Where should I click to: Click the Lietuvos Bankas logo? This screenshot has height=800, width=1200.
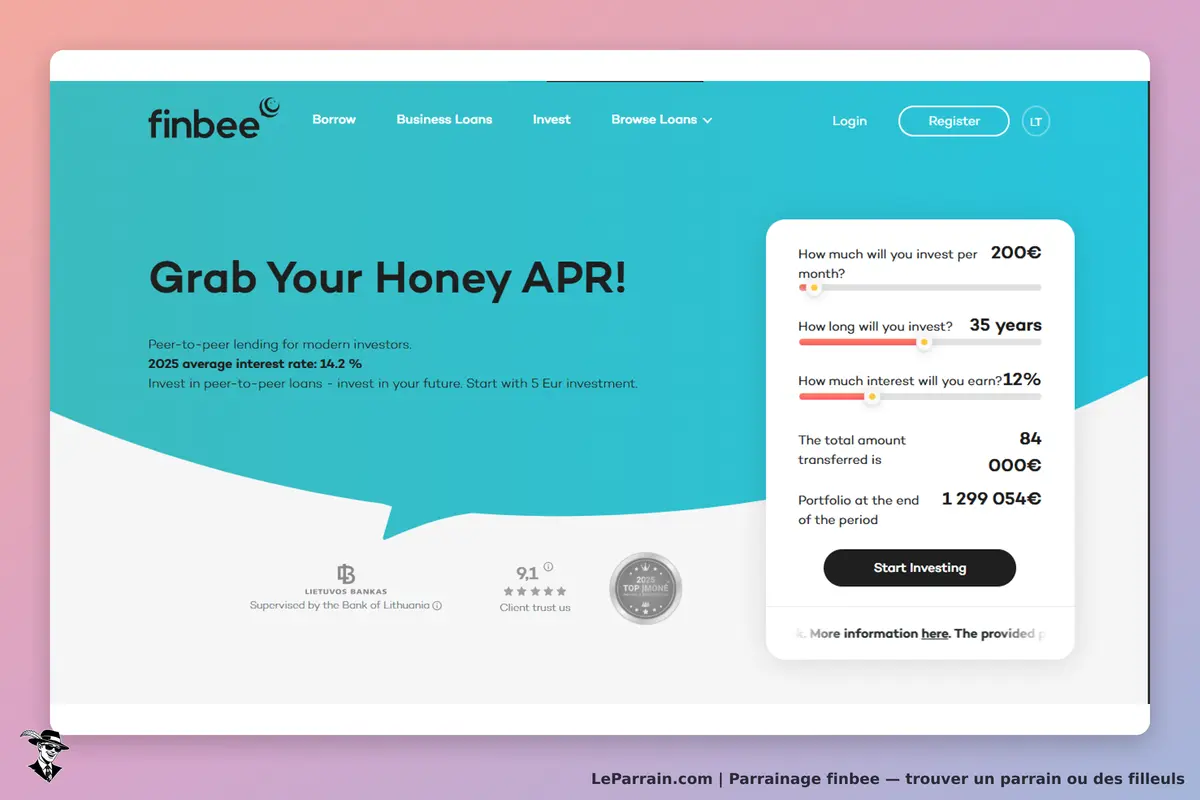(x=346, y=579)
